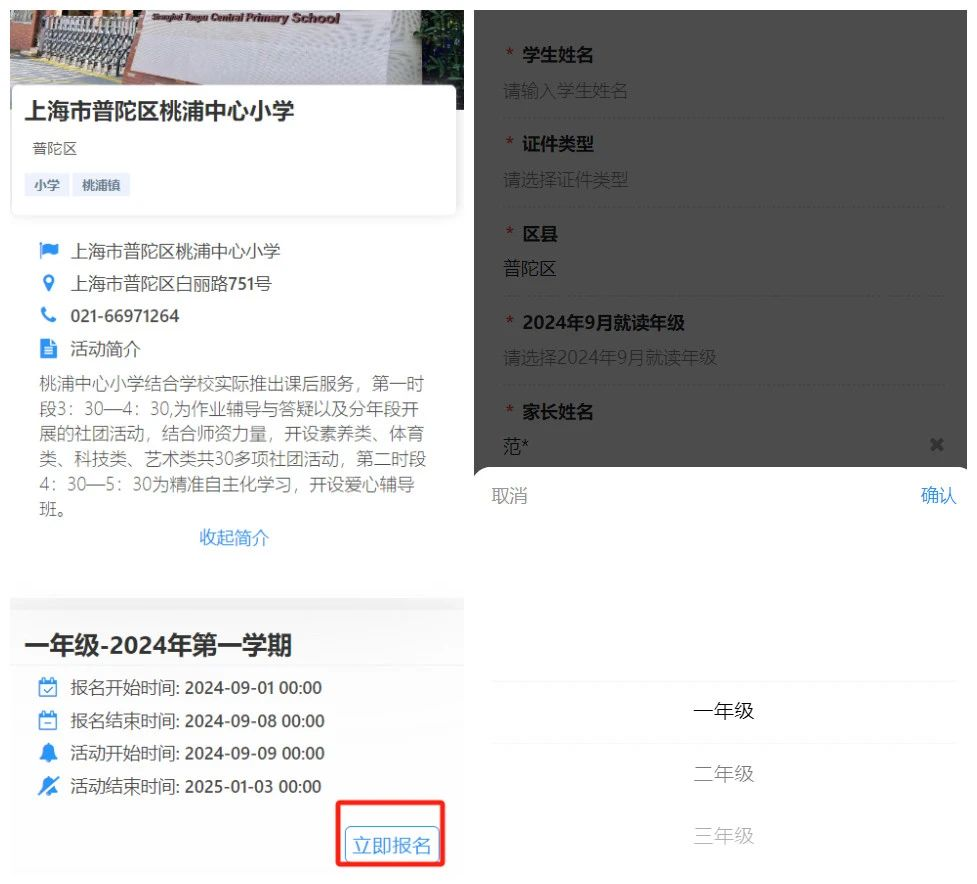Click the location pin icon
This screenshot has height=884, width=977.
click(x=48, y=284)
